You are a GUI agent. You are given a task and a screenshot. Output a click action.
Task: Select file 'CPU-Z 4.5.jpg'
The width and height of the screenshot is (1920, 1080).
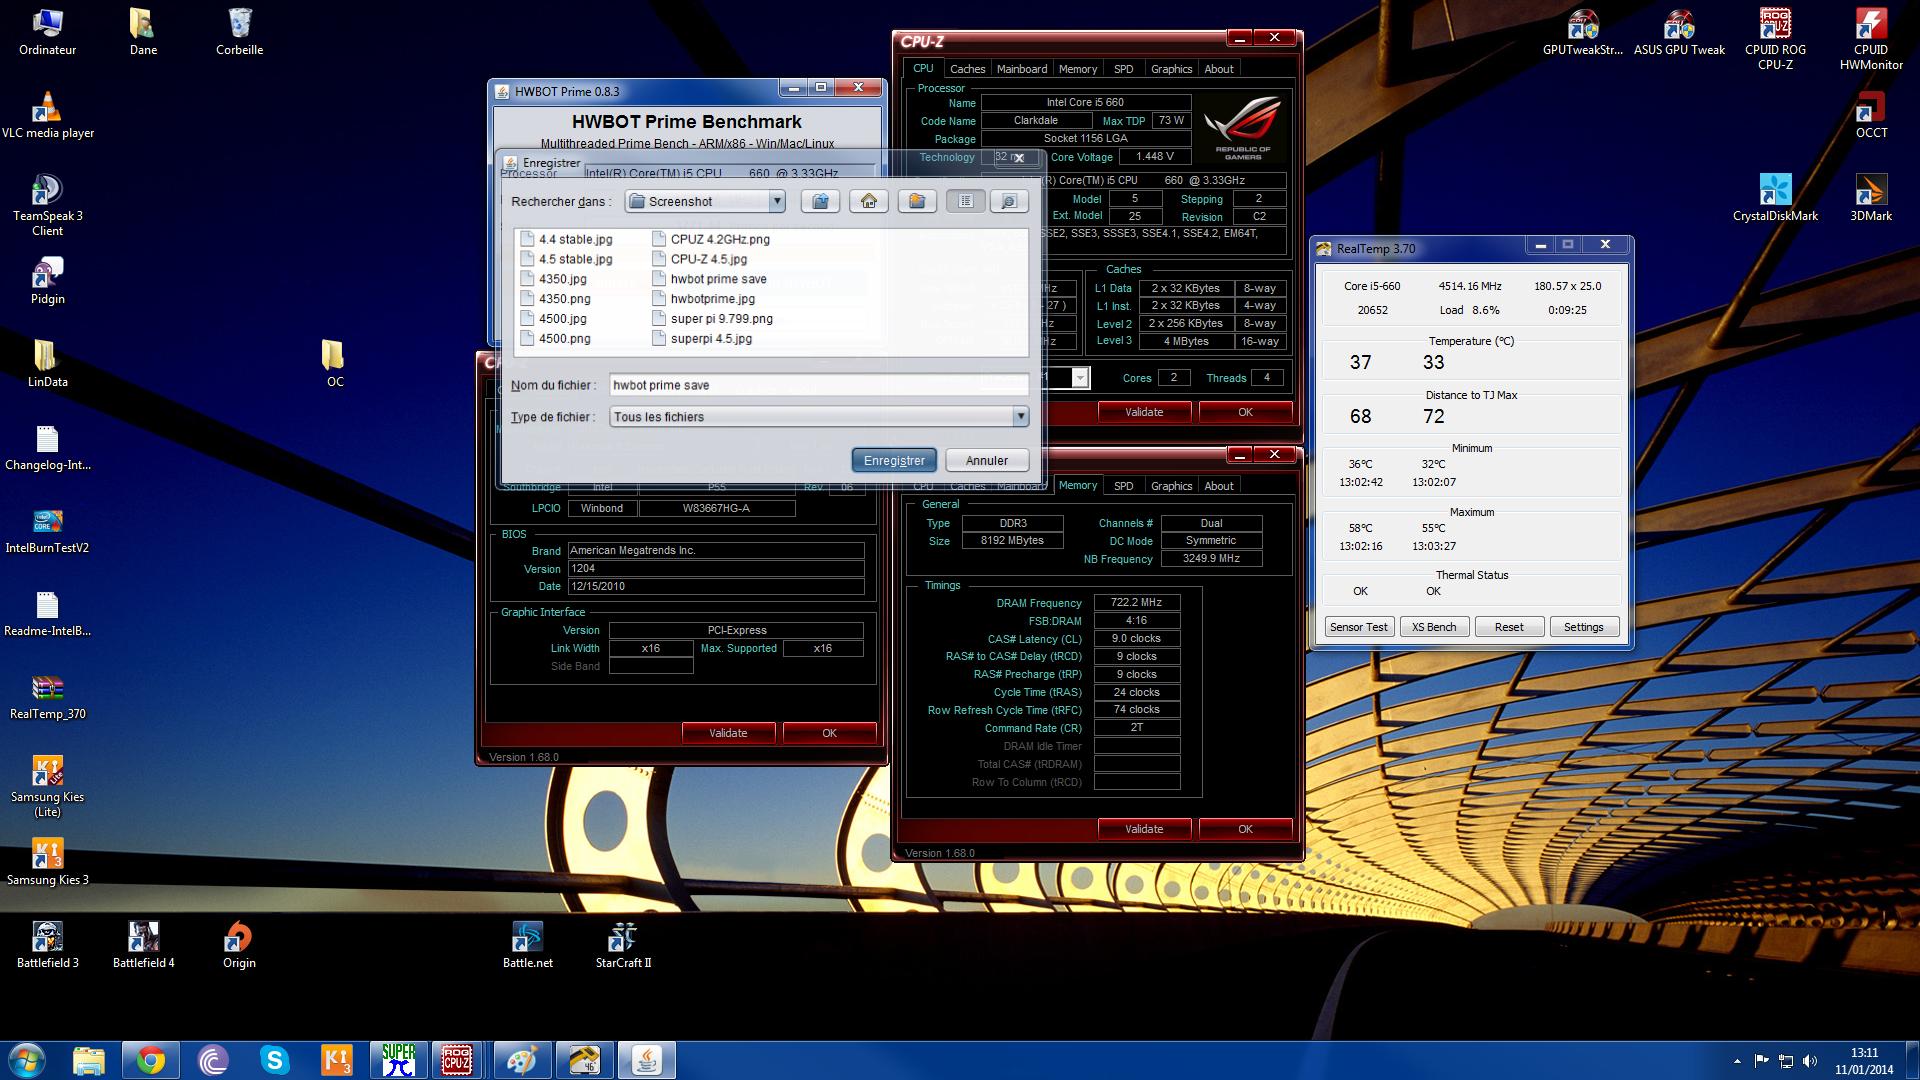700,259
